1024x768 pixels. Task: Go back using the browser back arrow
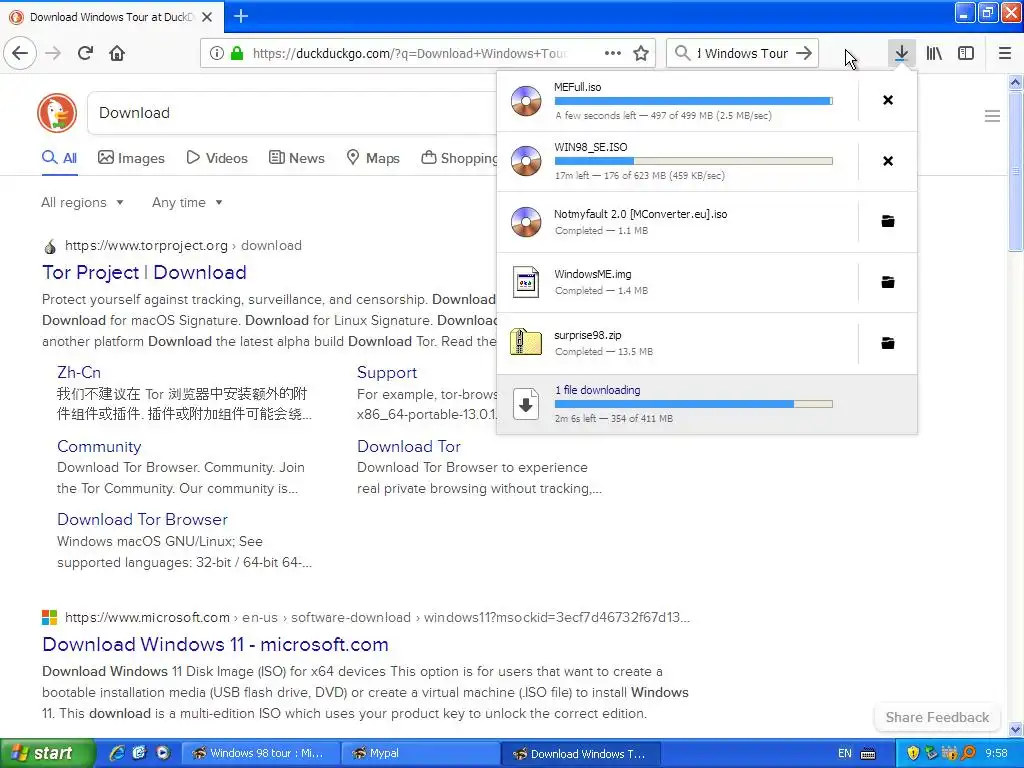coord(20,53)
